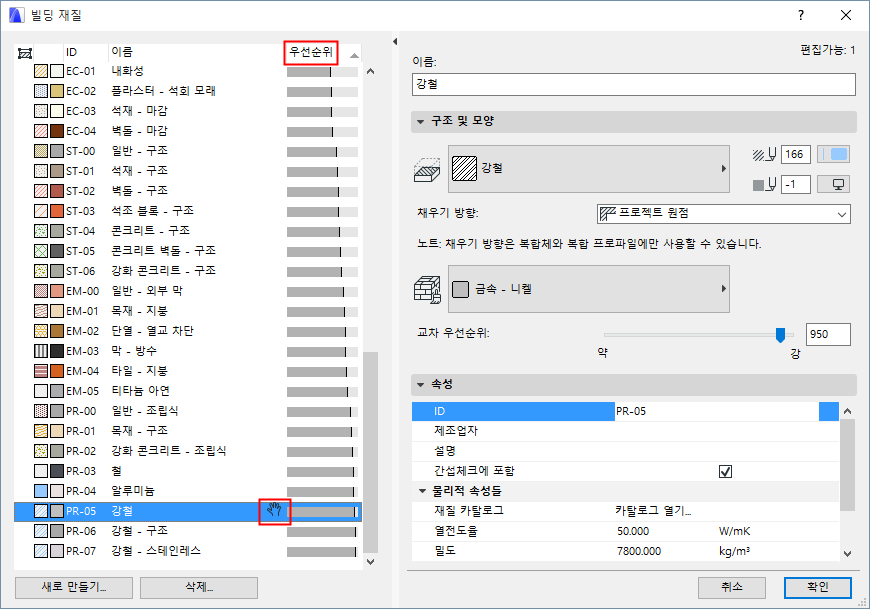This screenshot has width=870, height=609.
Task: Sort list by the 우선순위 column header
Action: pos(311,52)
